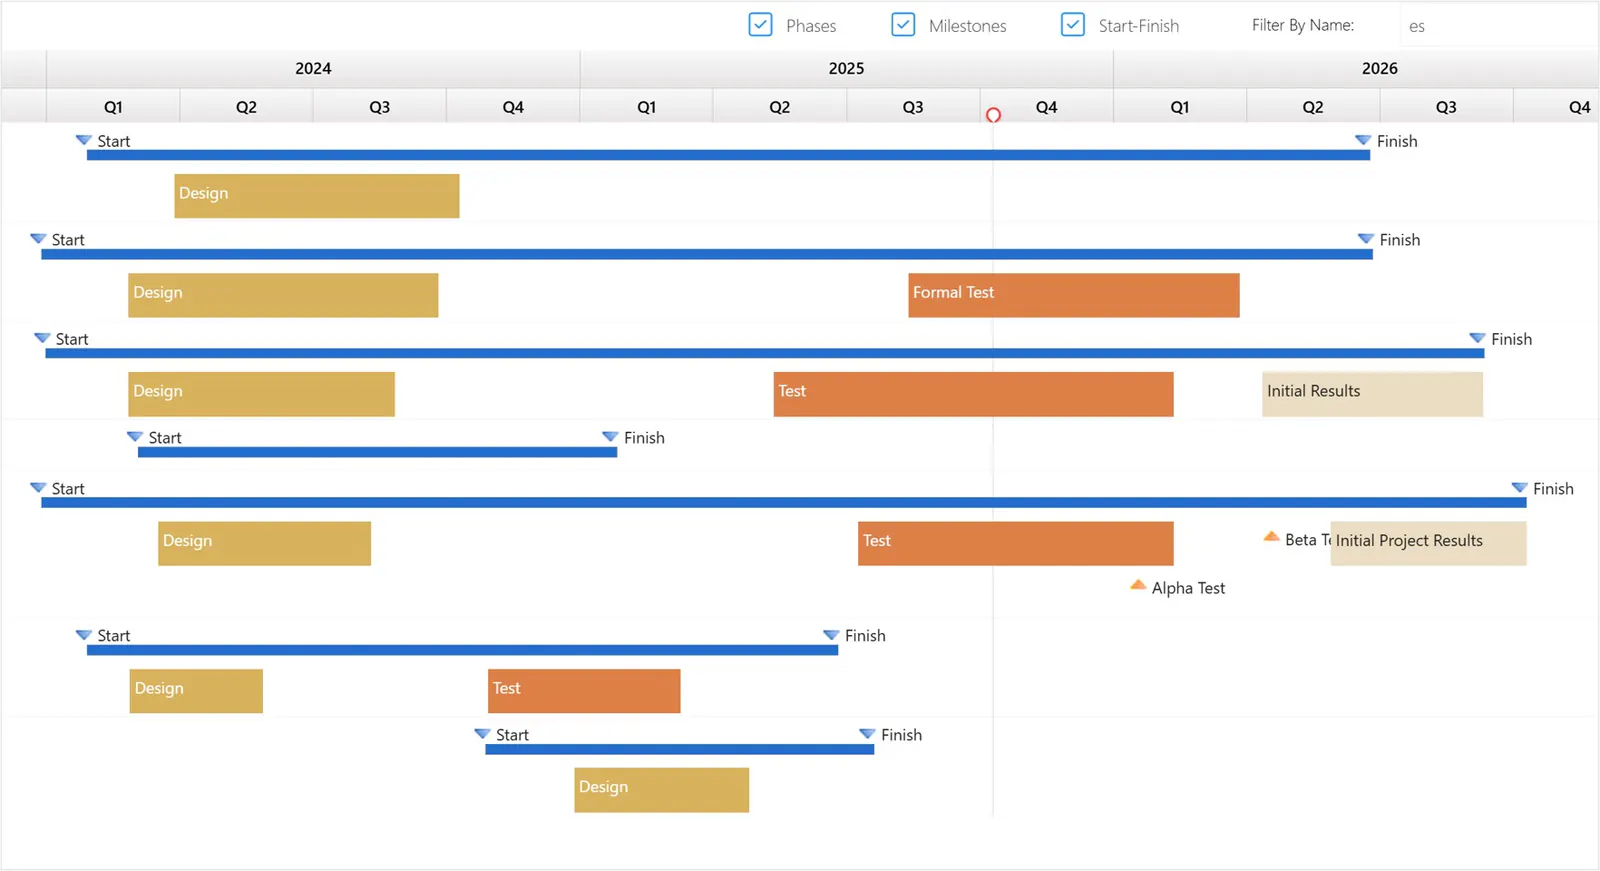Click Start marker of the timeline without phases
Image resolution: width=1600 pixels, height=871 pixels.
(135, 437)
